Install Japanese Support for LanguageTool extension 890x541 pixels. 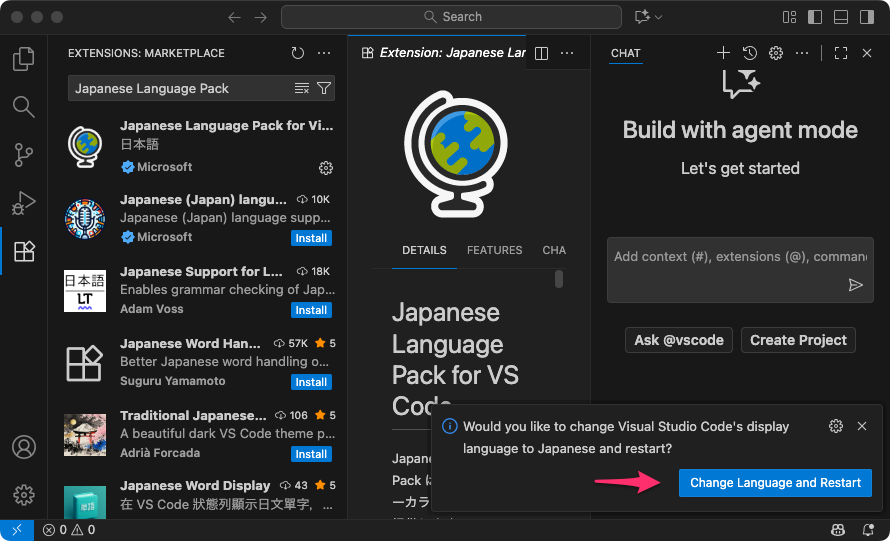point(311,310)
